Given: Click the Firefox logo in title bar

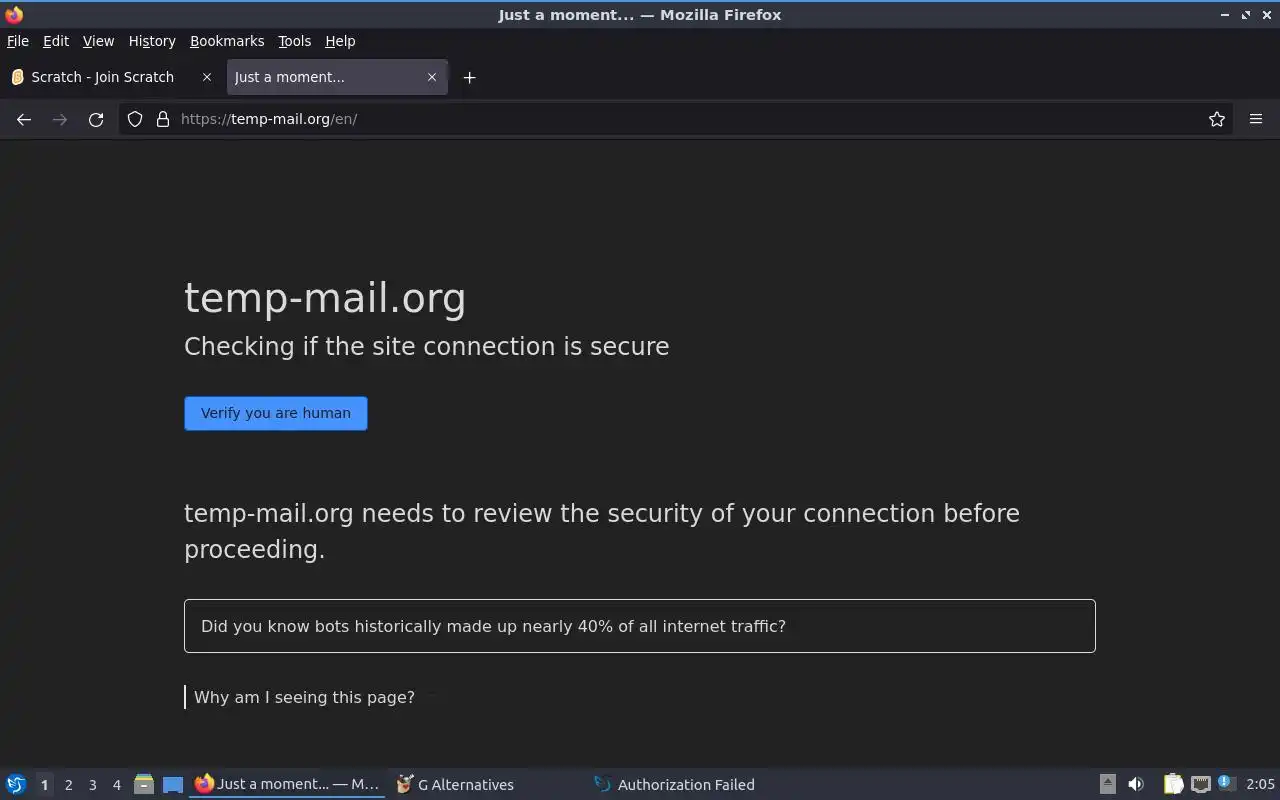Looking at the screenshot, I should [x=14, y=15].
